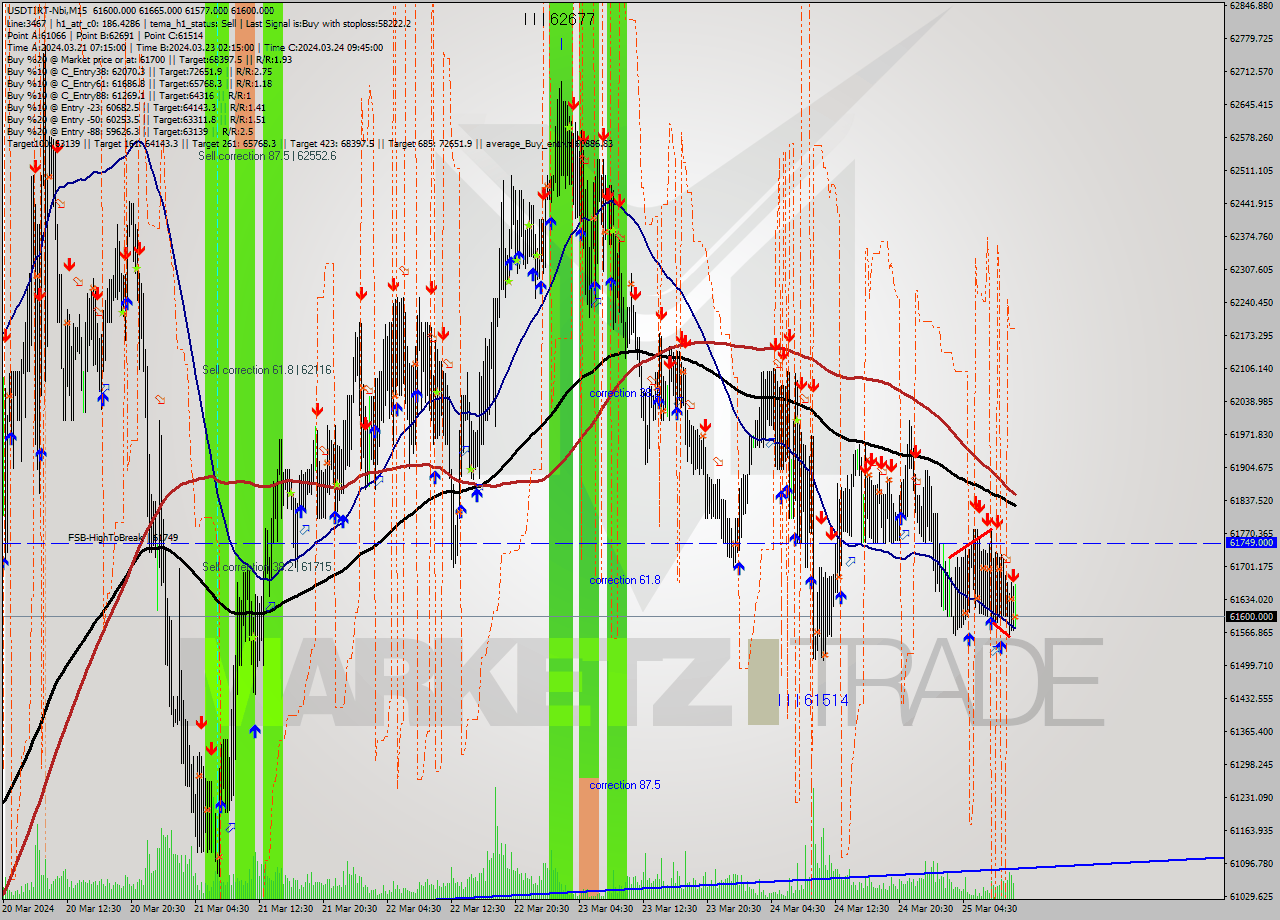The width and height of the screenshot is (1280, 920).
Task: Select 'Sell correction 61.8 | 62116' label
Action: (x=266, y=370)
